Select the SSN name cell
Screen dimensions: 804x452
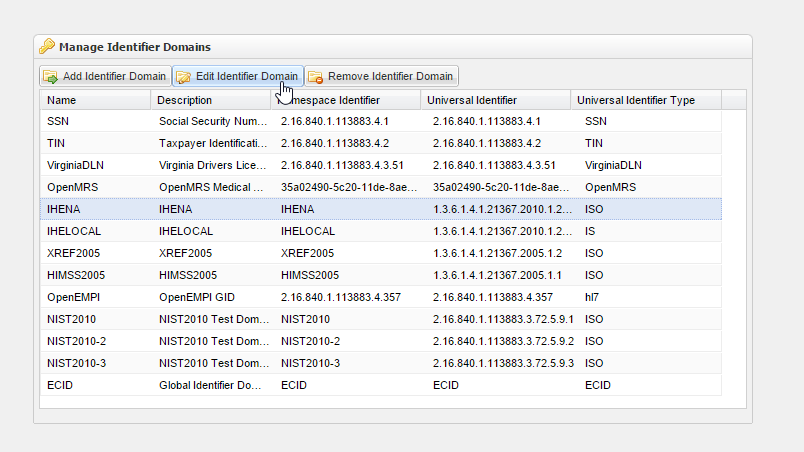[x=58, y=121]
